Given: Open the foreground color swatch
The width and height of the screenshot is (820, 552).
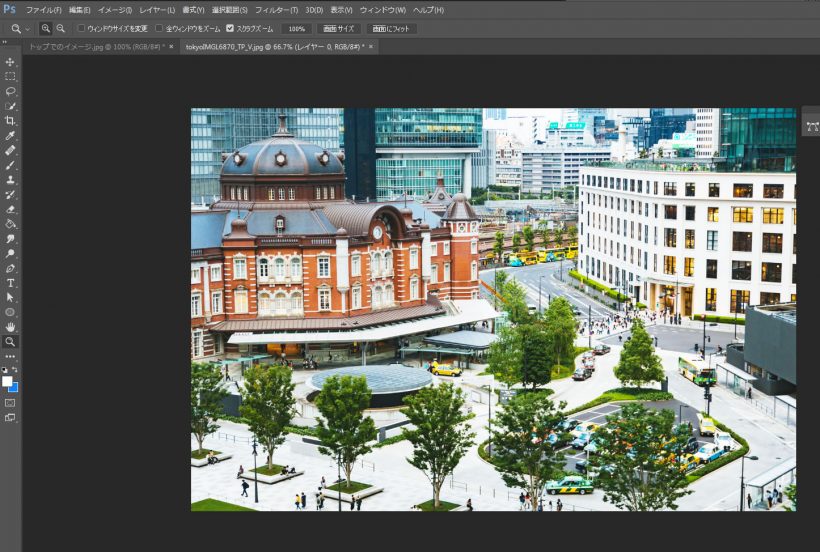Looking at the screenshot, I should (x=7, y=381).
